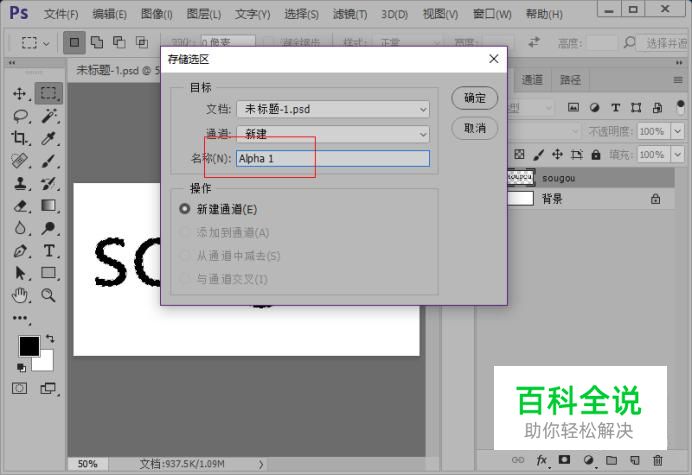
Task: Expand the collapsed right panel dock
Action: [679, 63]
